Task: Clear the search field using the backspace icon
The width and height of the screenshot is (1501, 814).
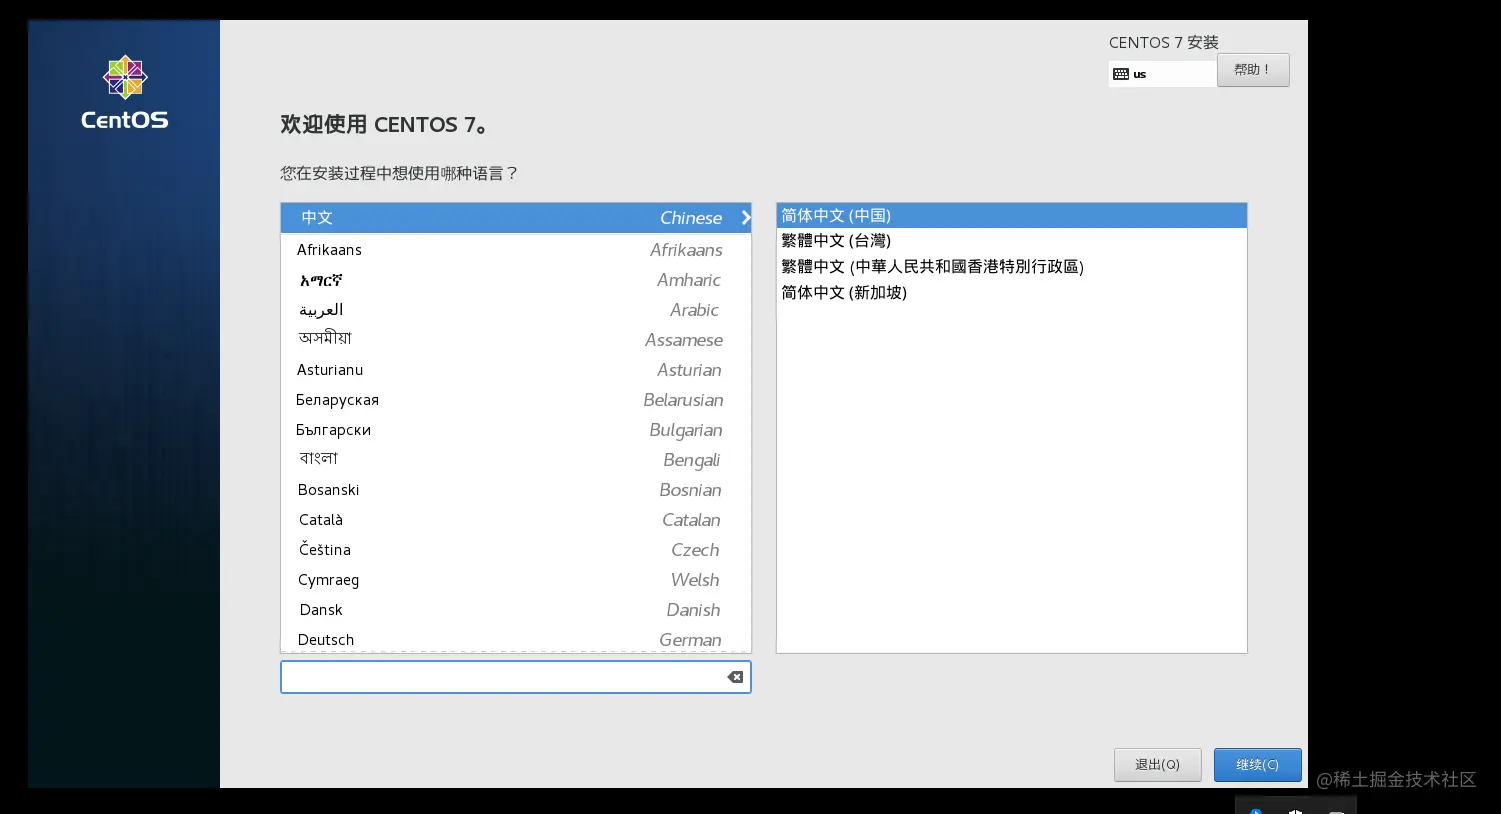Action: 735,677
